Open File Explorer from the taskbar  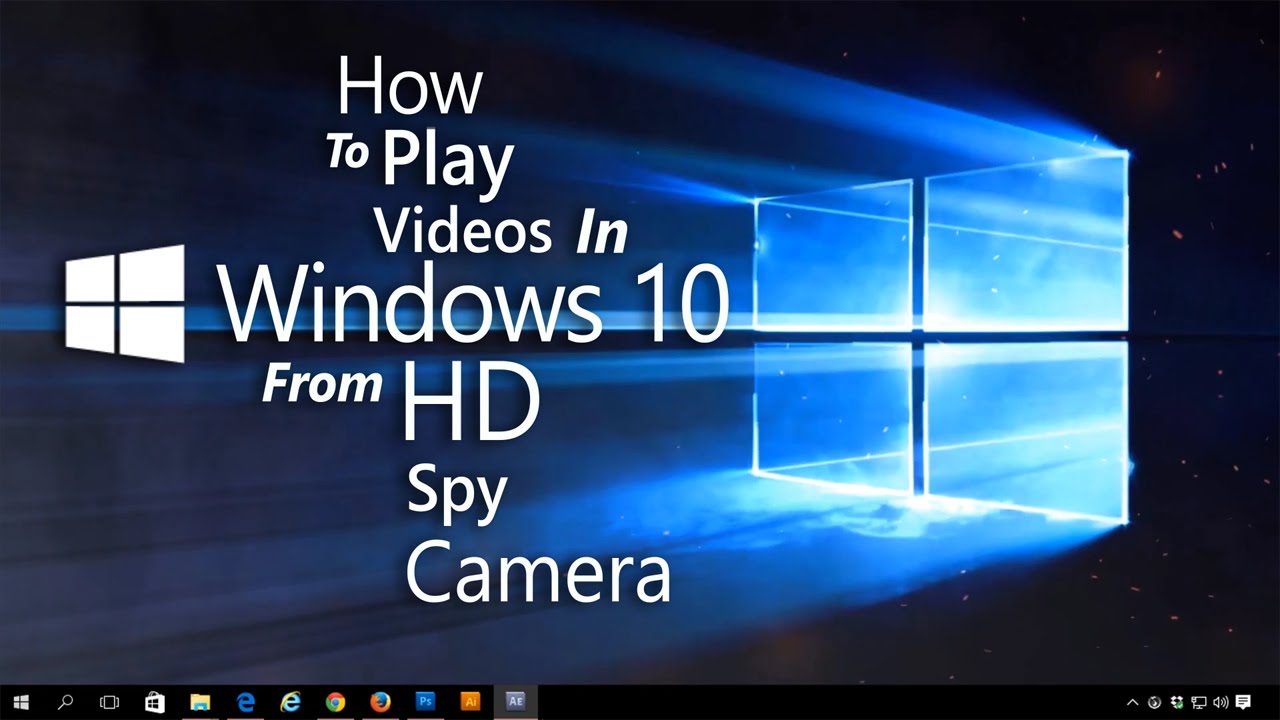[200, 702]
